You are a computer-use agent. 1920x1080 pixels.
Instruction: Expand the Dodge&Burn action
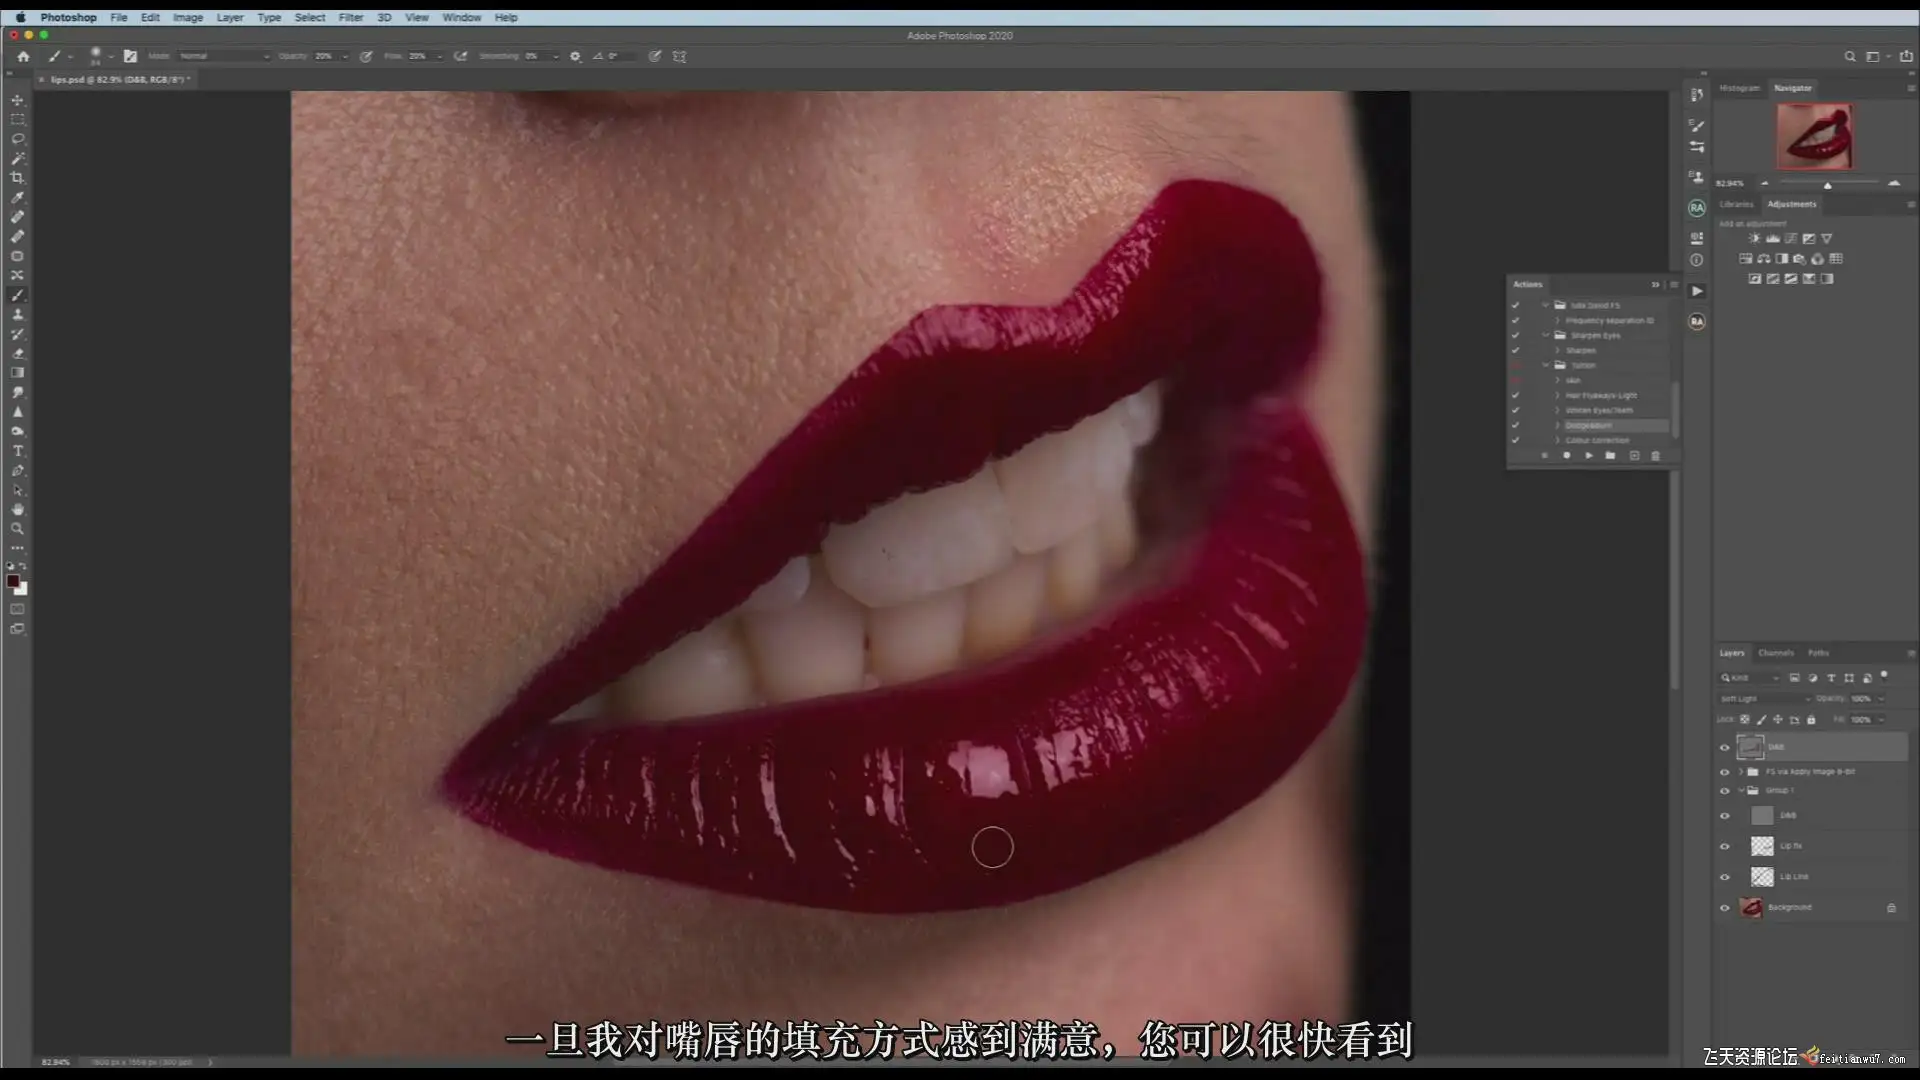coord(1557,426)
